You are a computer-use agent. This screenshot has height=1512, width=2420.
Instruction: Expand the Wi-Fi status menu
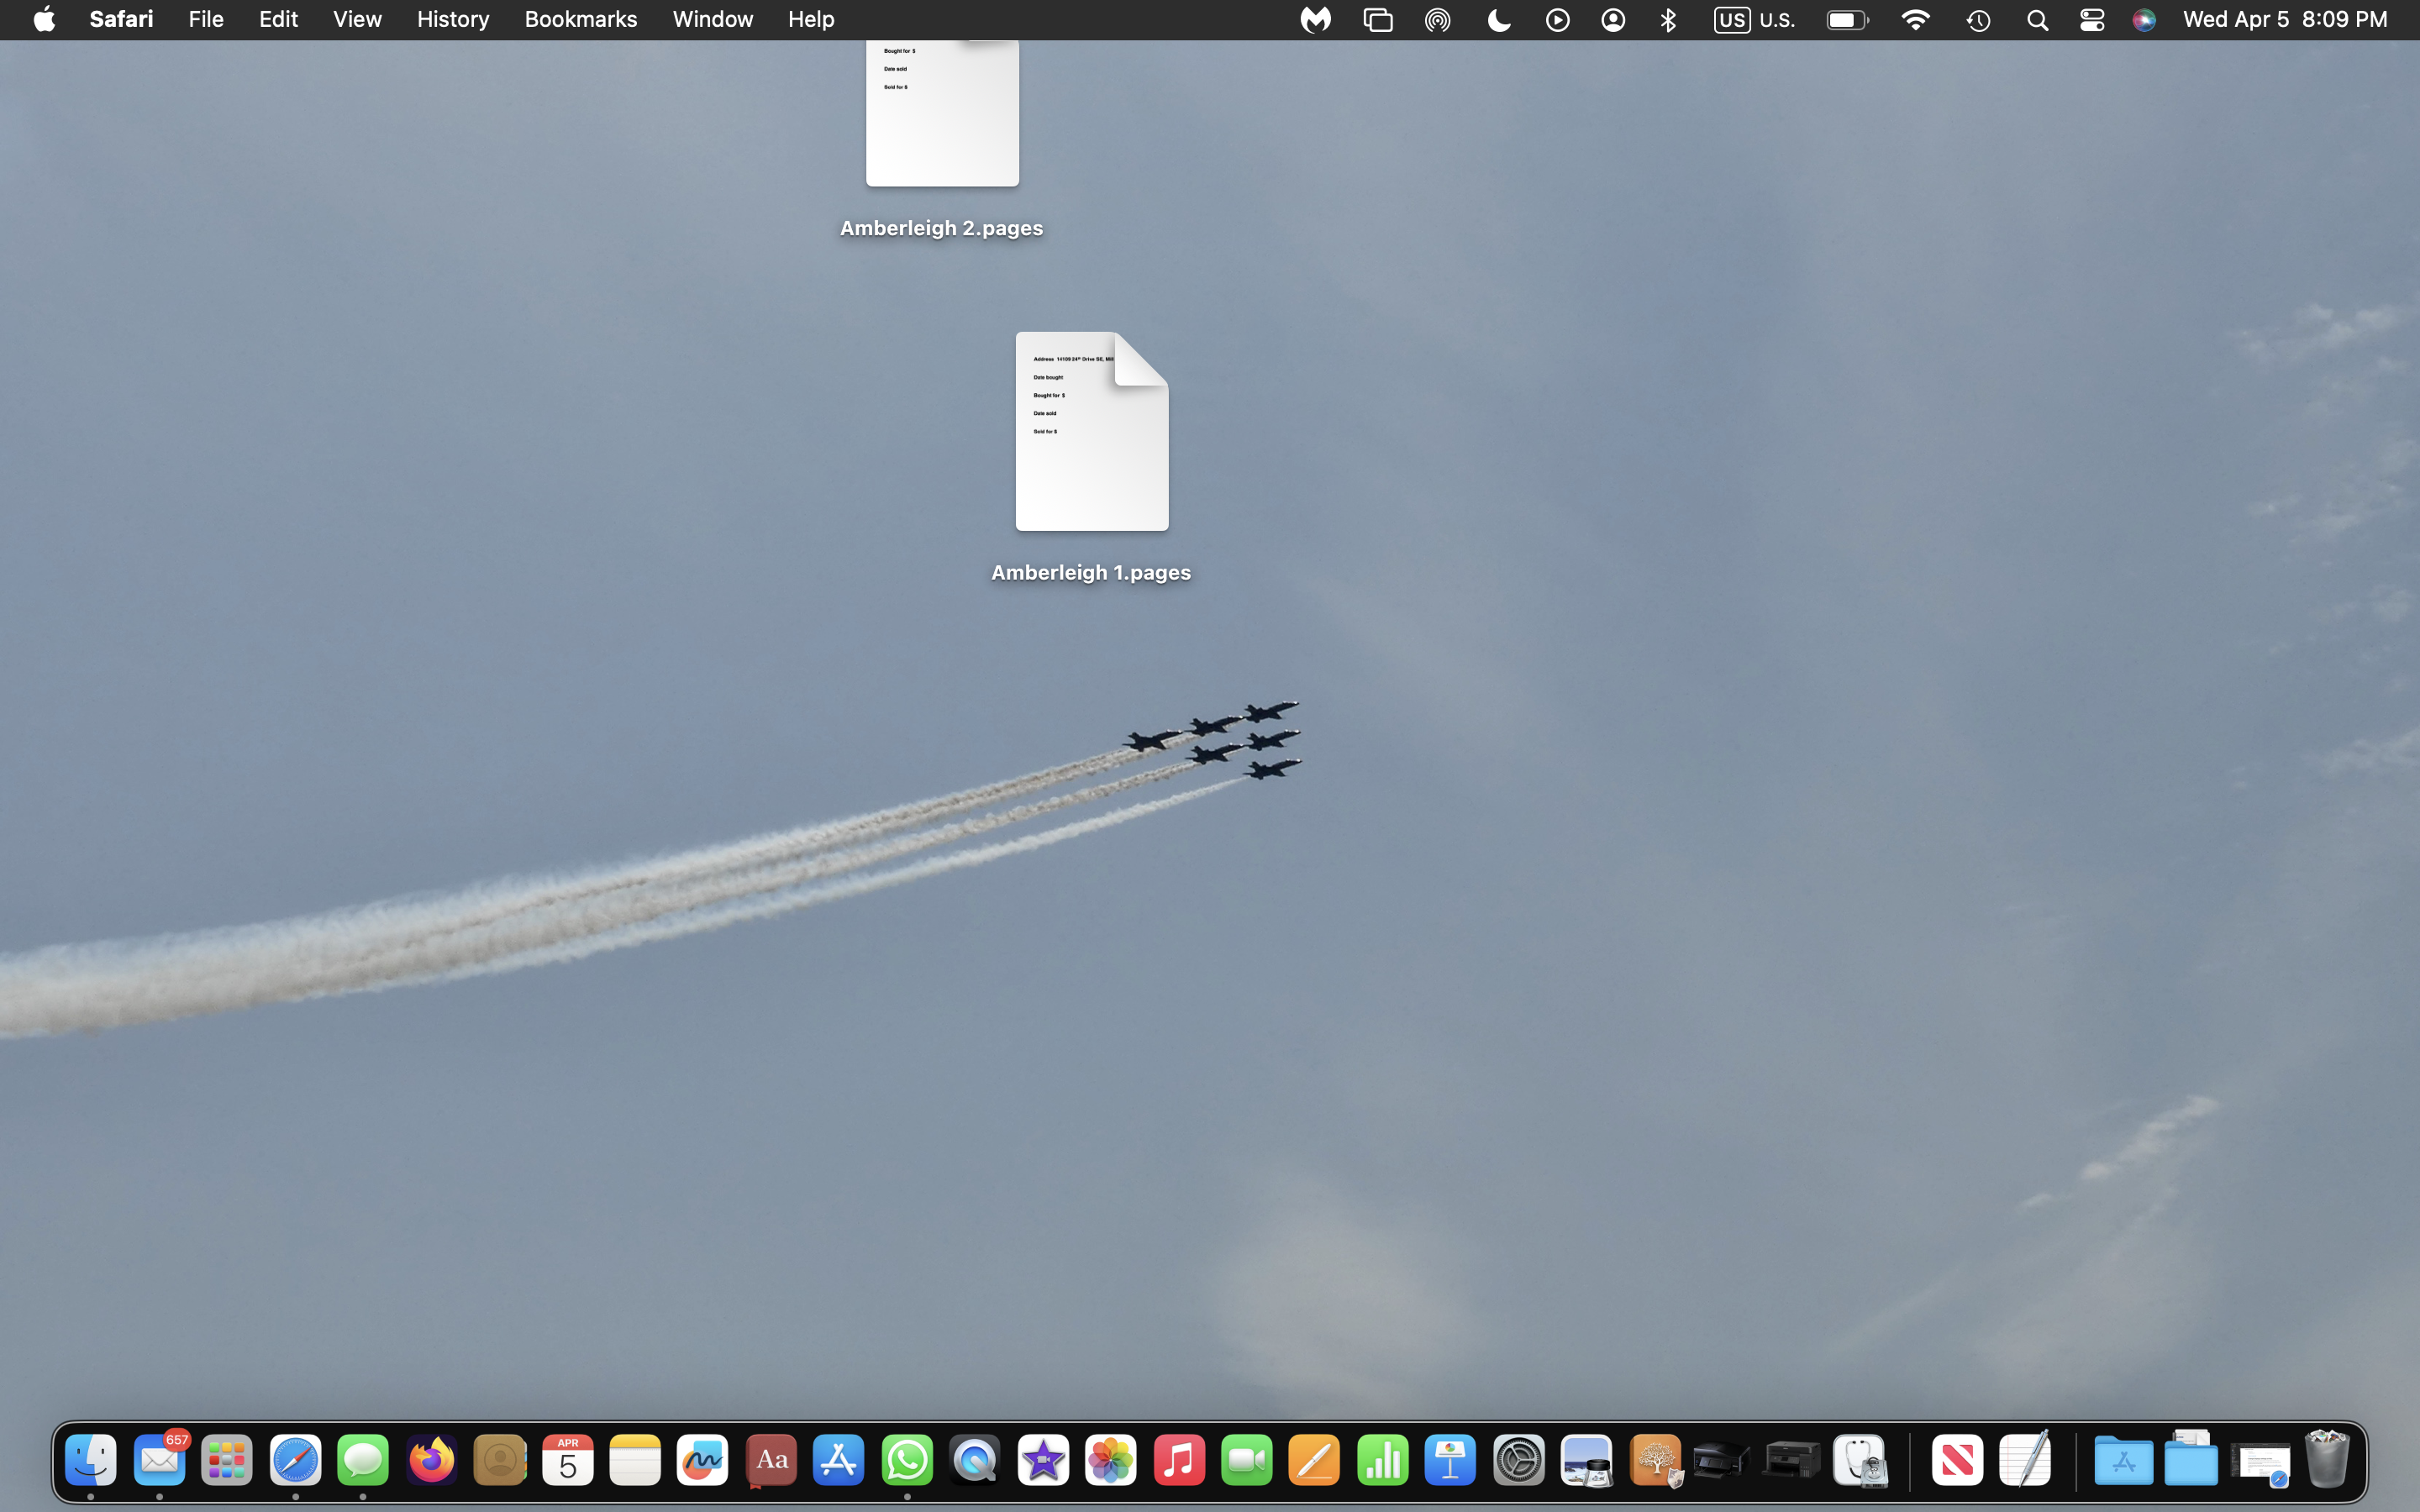[x=1915, y=20]
